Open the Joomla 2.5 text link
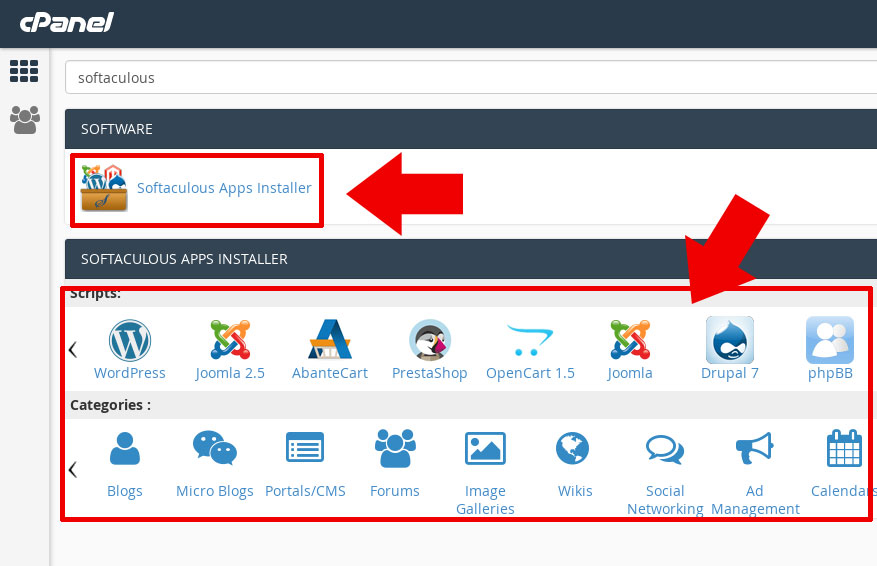 230,373
